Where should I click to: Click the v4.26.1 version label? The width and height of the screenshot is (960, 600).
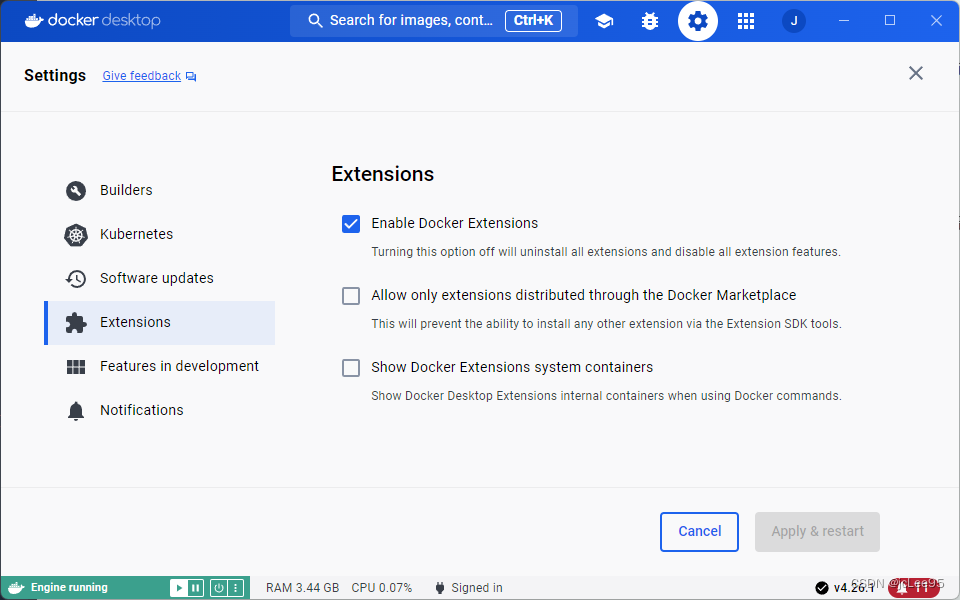coord(854,588)
